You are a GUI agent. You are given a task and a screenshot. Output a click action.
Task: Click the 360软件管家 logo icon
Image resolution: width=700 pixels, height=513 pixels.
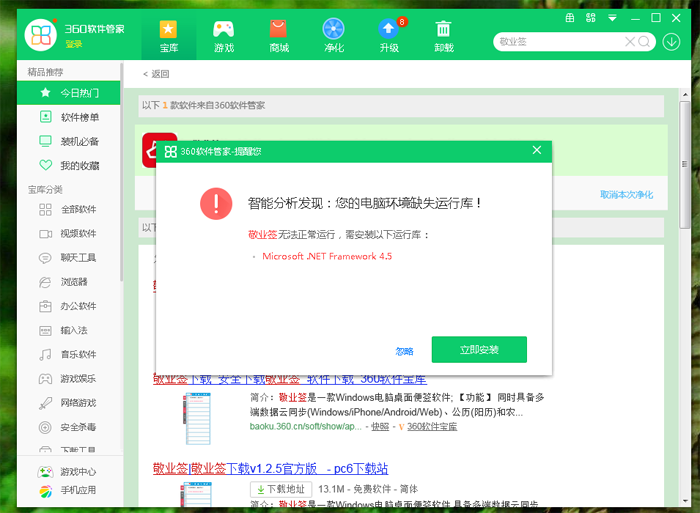tap(41, 35)
